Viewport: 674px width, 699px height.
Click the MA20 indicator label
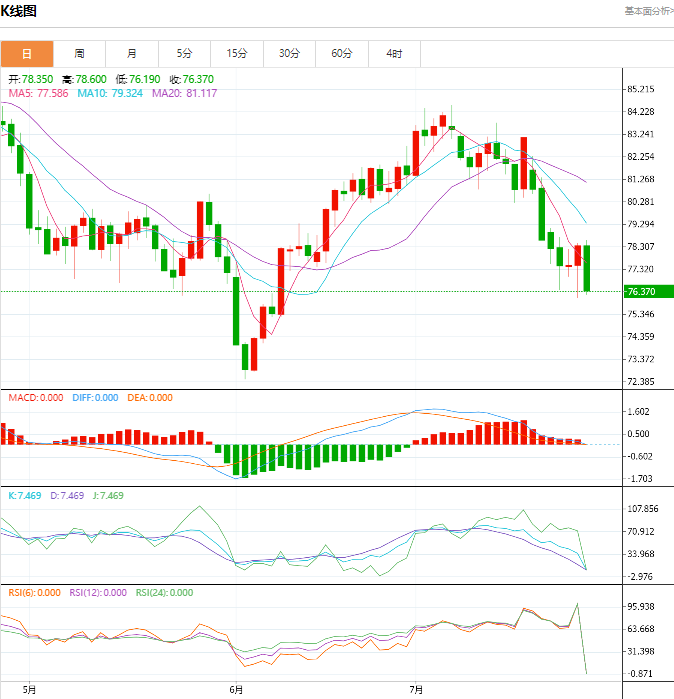click(184, 93)
